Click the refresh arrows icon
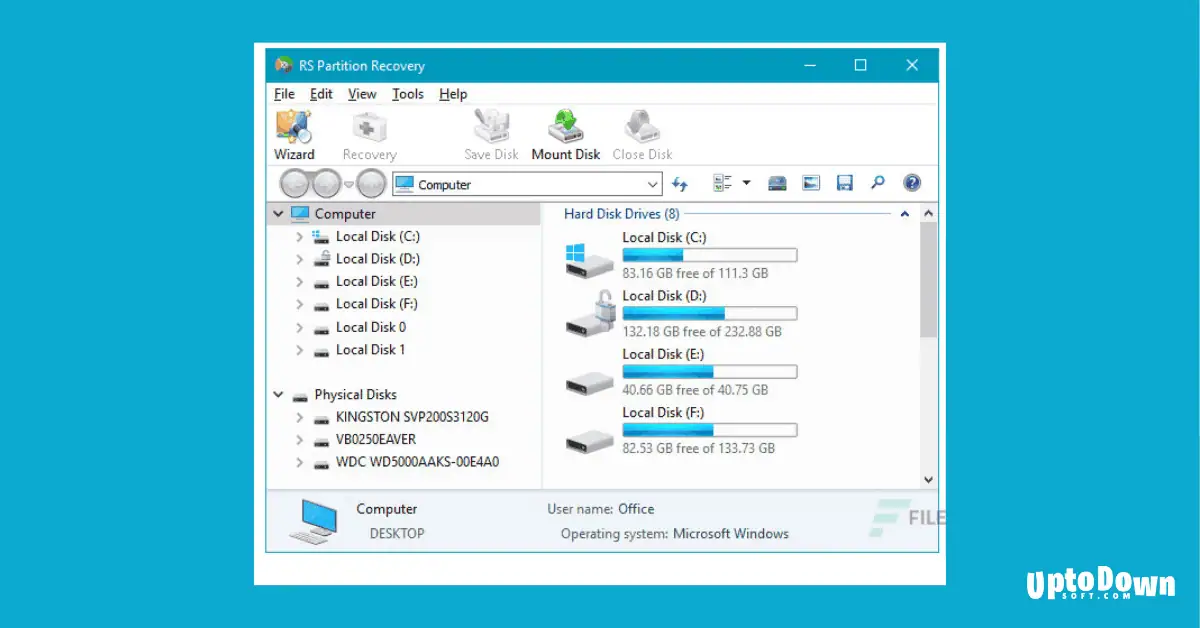This screenshot has width=1200, height=628. (680, 183)
